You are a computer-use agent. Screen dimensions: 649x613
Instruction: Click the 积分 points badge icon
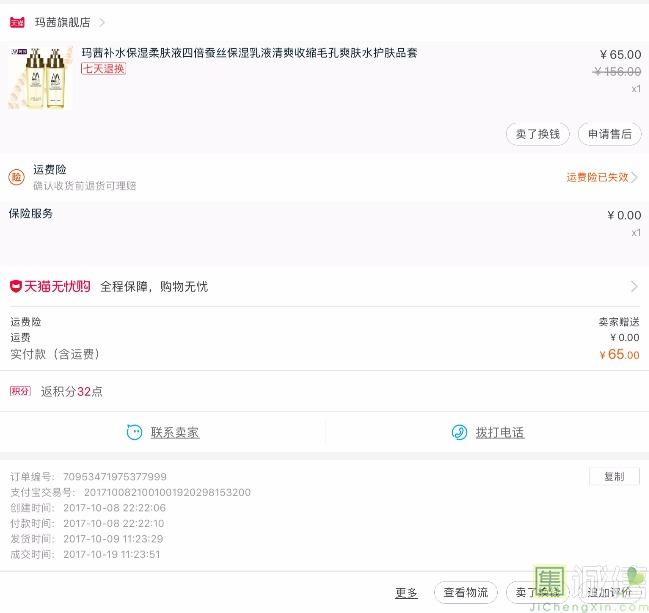[20, 391]
